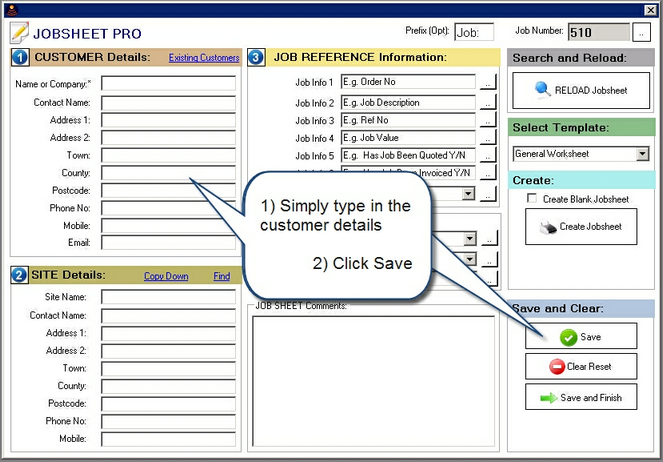Screen dimensions: 663x462
Task: Click the site Town field
Action: [168, 369]
